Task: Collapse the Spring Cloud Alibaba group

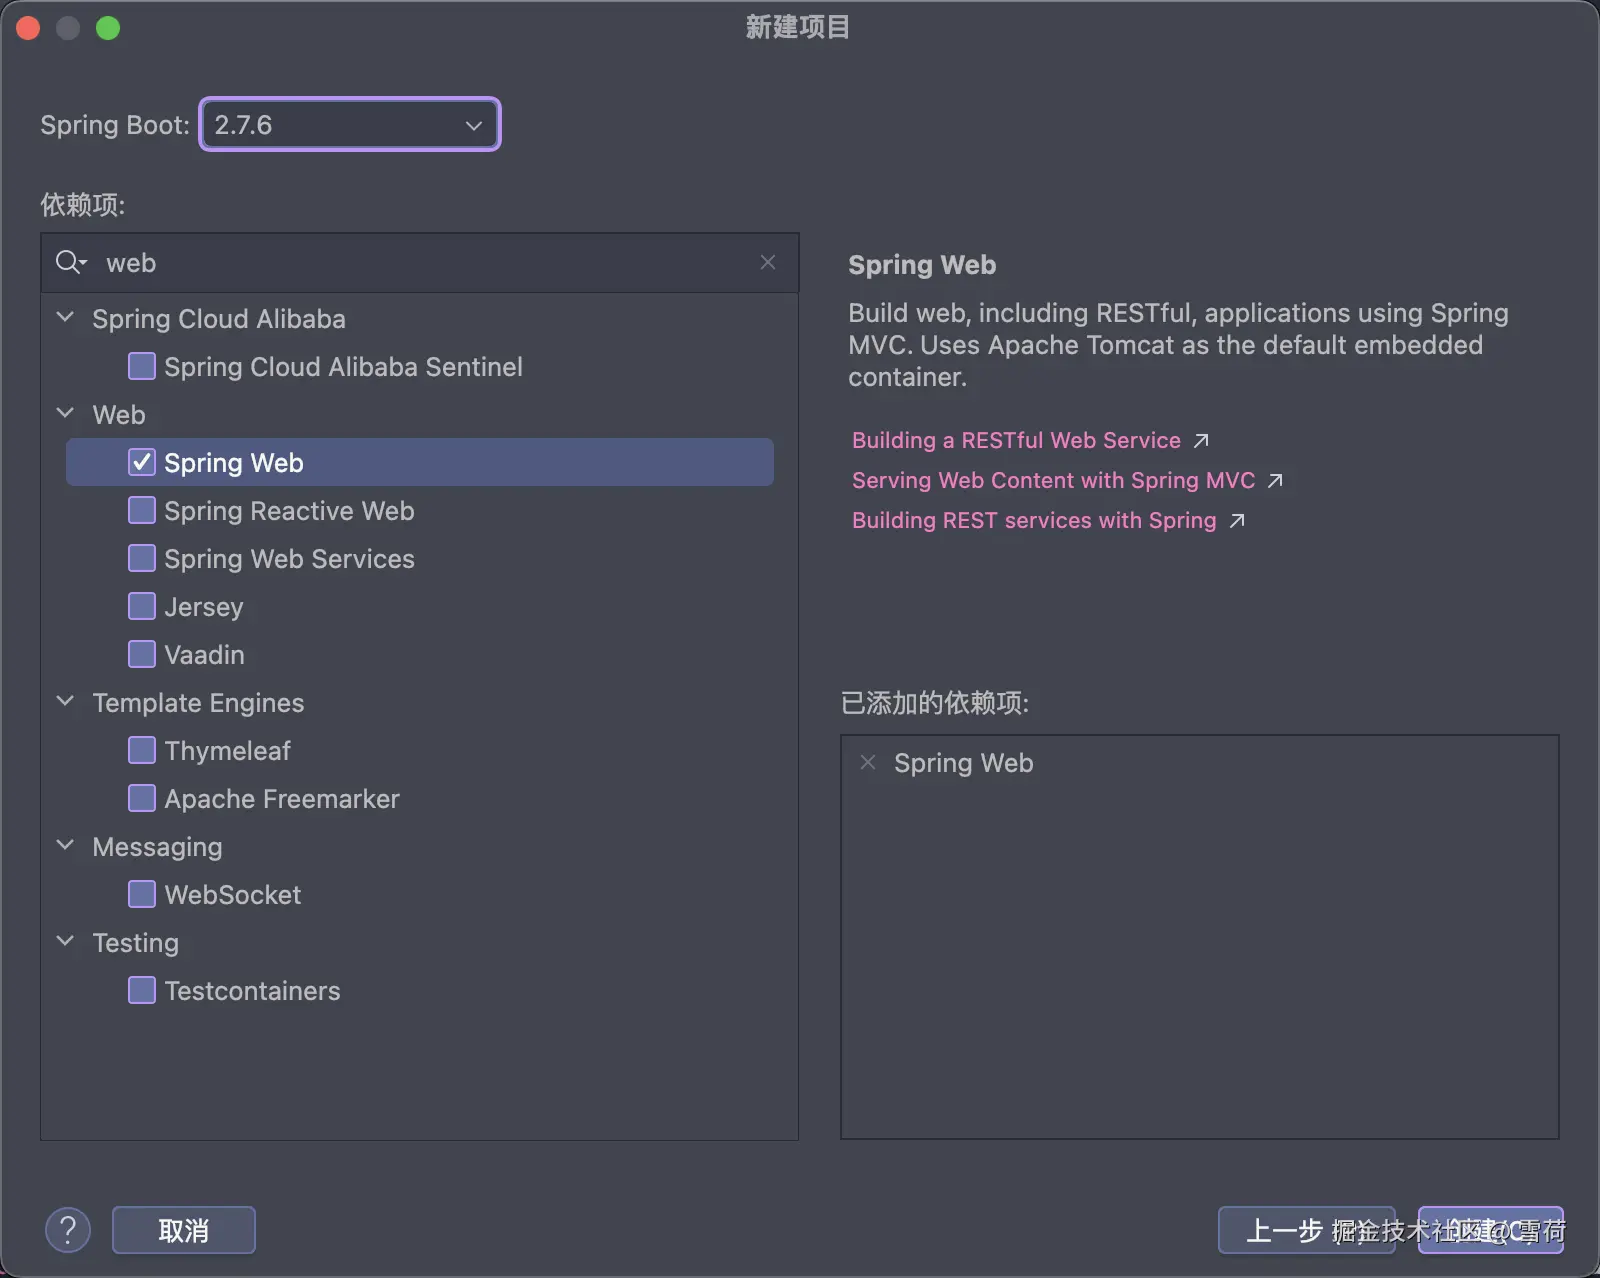Action: click(x=66, y=317)
